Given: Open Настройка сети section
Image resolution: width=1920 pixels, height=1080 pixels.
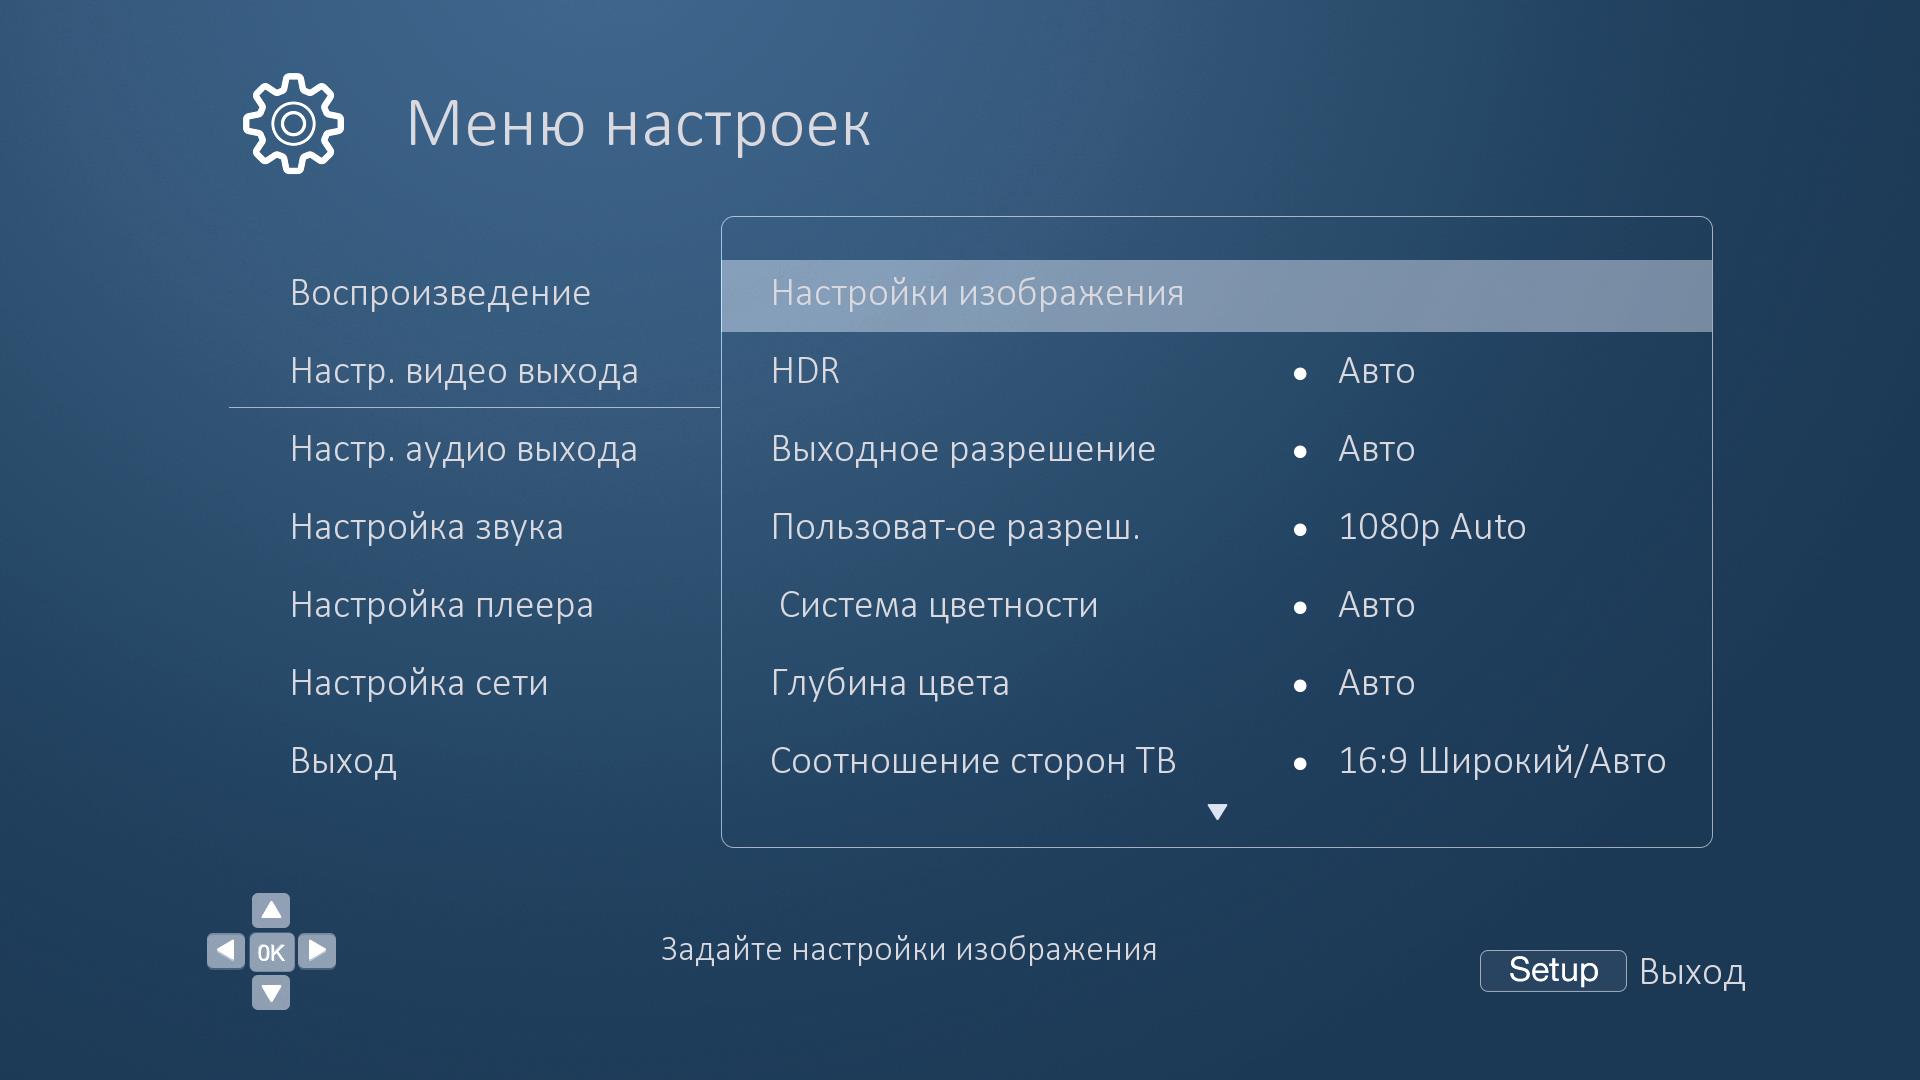Looking at the screenshot, I should click(418, 683).
